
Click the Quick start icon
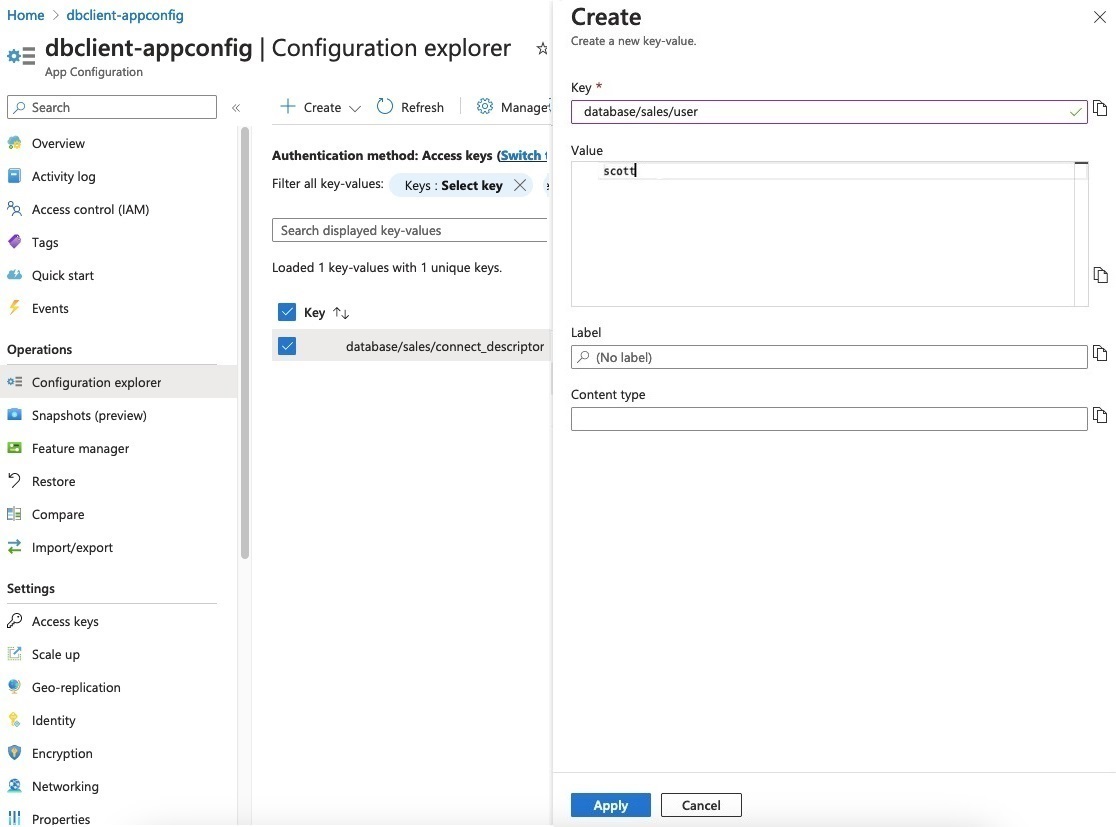point(14,275)
